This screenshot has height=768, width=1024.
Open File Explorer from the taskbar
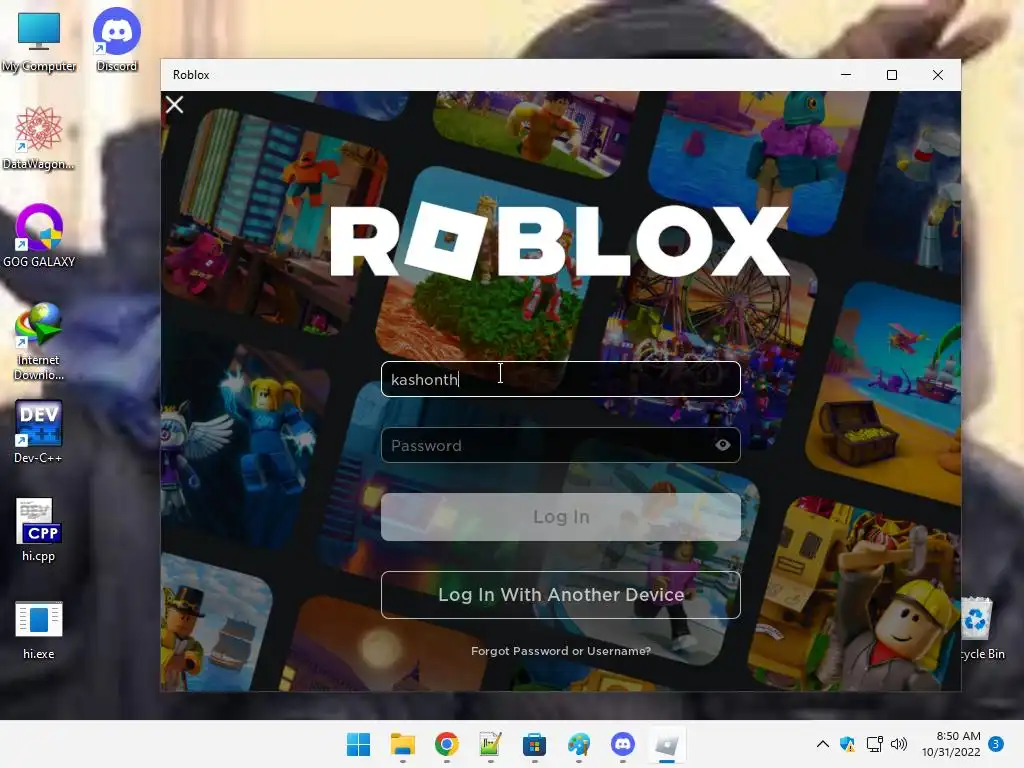[402, 744]
